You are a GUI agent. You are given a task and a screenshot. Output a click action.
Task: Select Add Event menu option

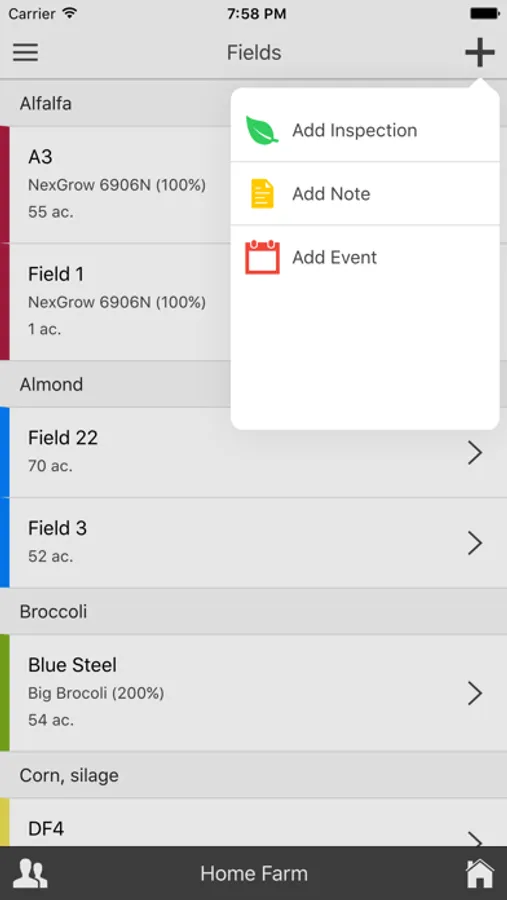[365, 257]
